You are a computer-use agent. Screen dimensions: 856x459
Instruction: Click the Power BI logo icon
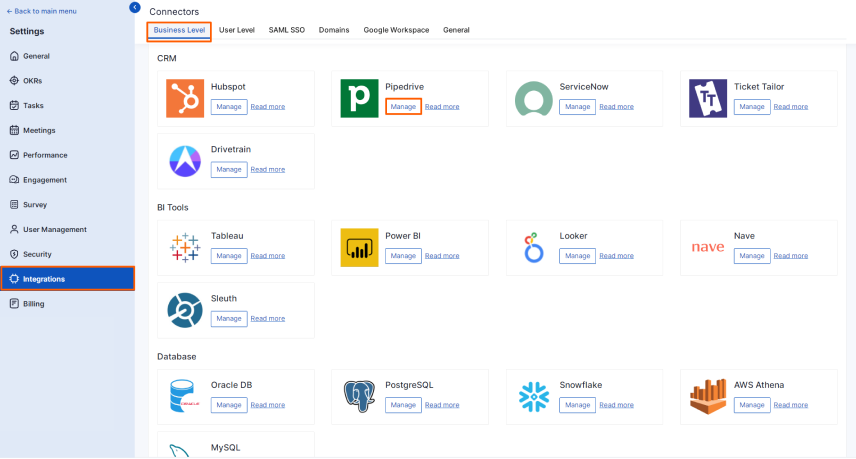[359, 247]
